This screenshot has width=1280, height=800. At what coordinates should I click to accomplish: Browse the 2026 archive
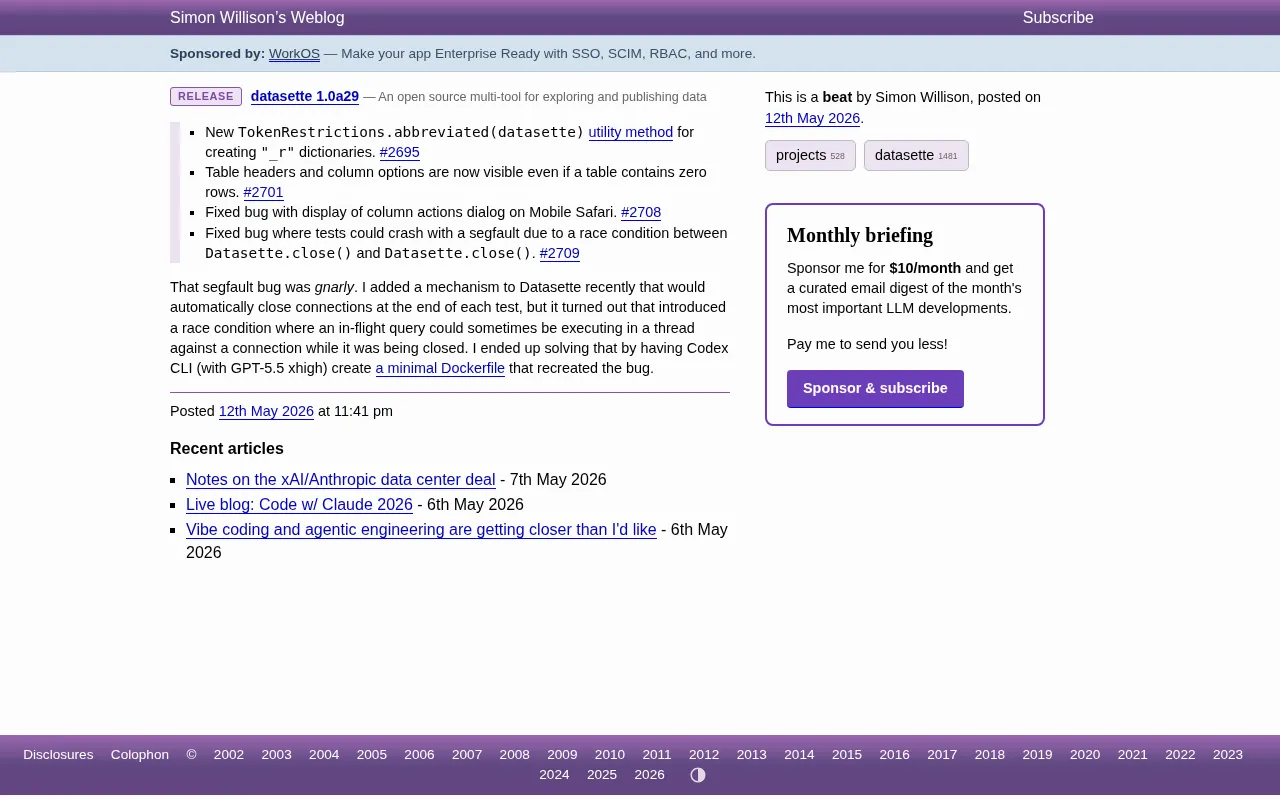(650, 775)
